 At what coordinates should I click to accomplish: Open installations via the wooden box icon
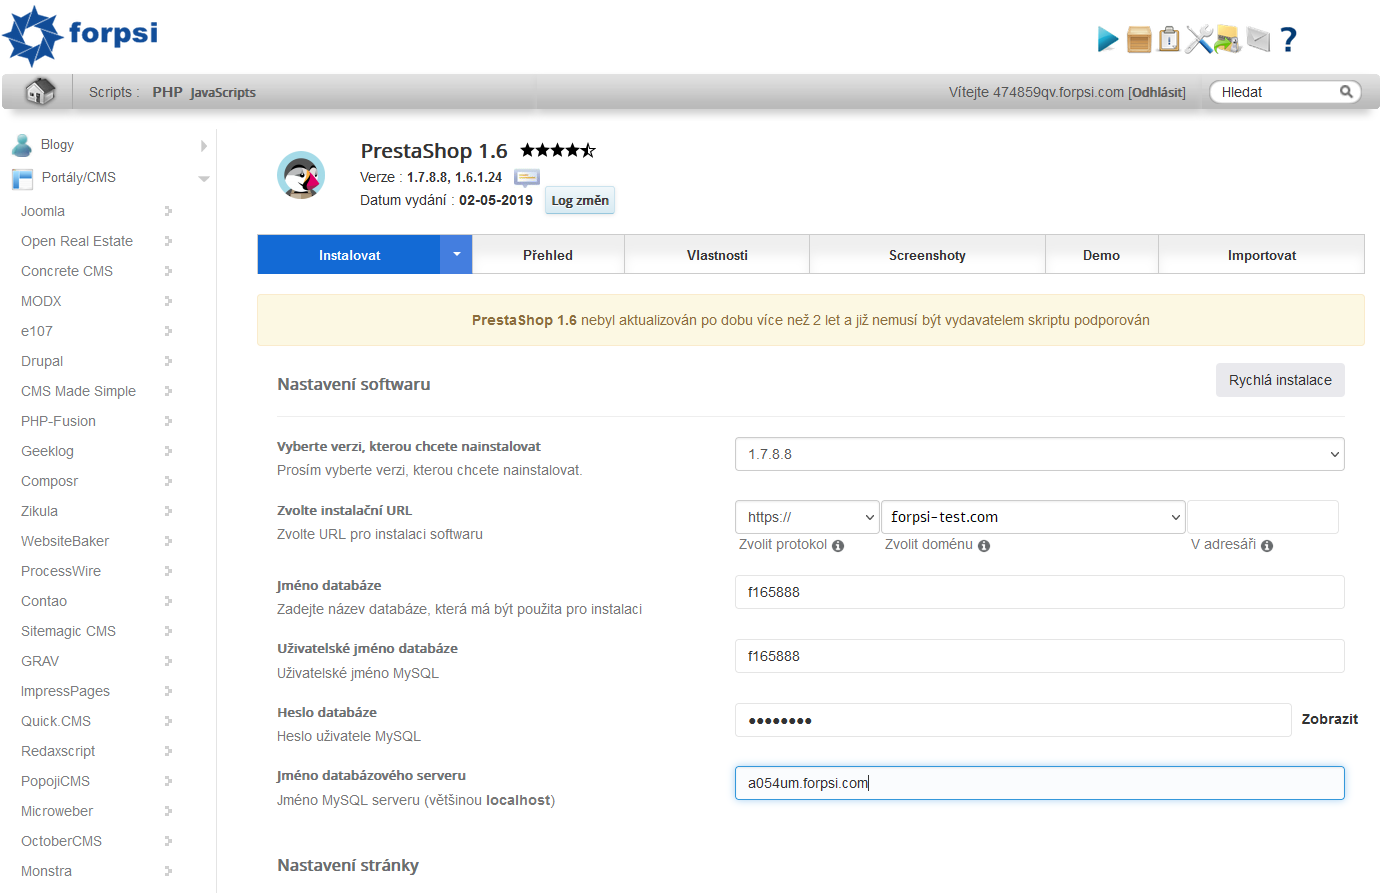(x=1139, y=39)
